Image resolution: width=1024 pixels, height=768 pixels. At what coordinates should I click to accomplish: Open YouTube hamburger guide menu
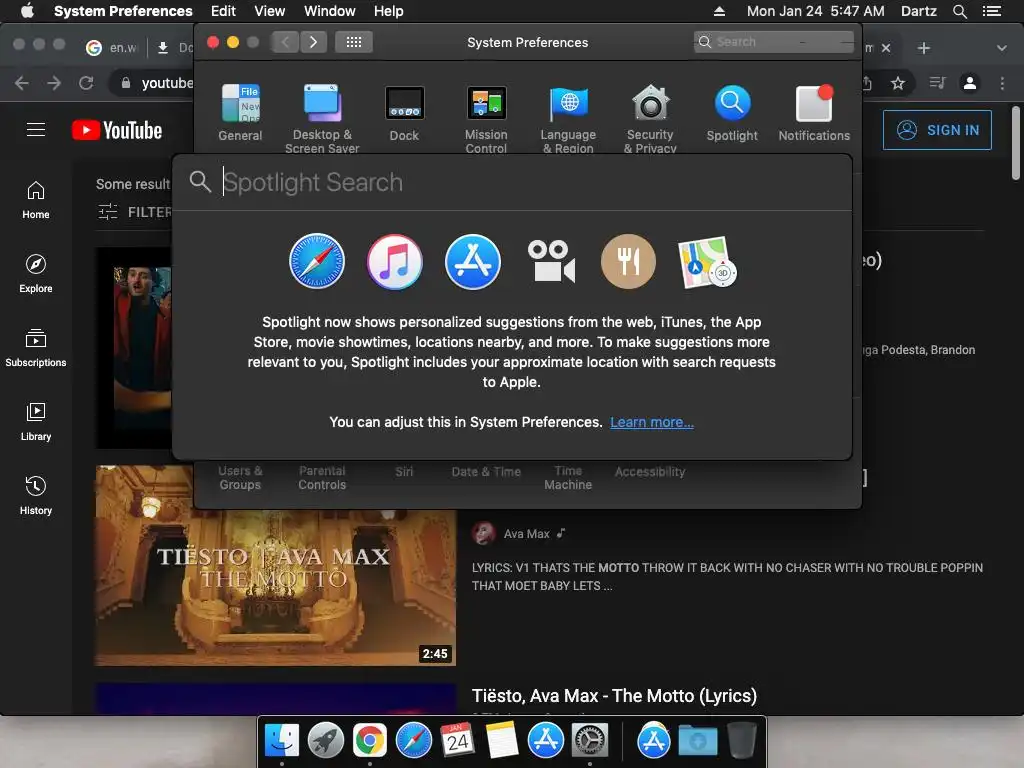36,130
